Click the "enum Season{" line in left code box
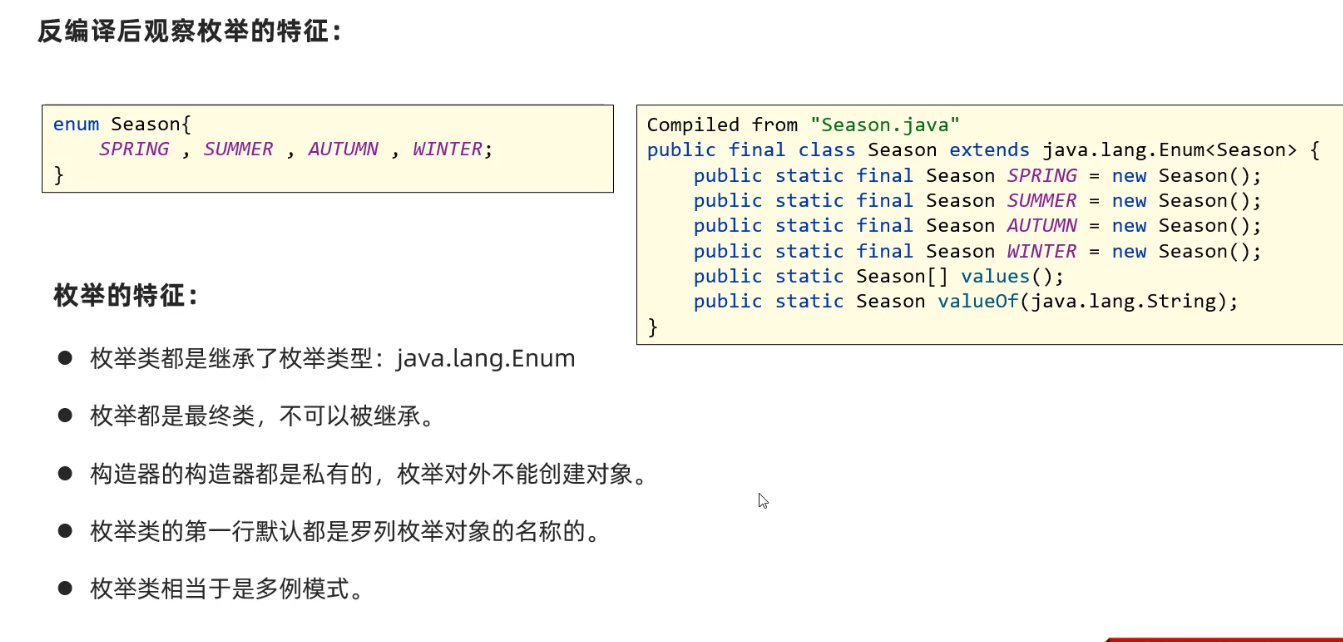The width and height of the screenshot is (1343, 642). 121,125
